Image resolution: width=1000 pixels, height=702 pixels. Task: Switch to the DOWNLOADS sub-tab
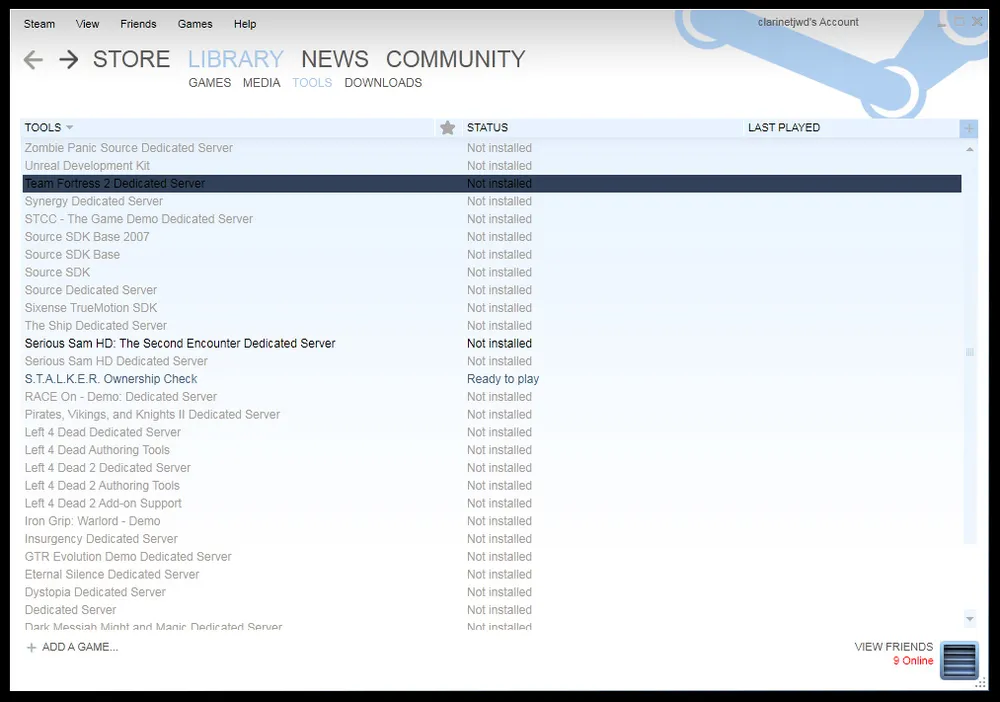coord(383,83)
